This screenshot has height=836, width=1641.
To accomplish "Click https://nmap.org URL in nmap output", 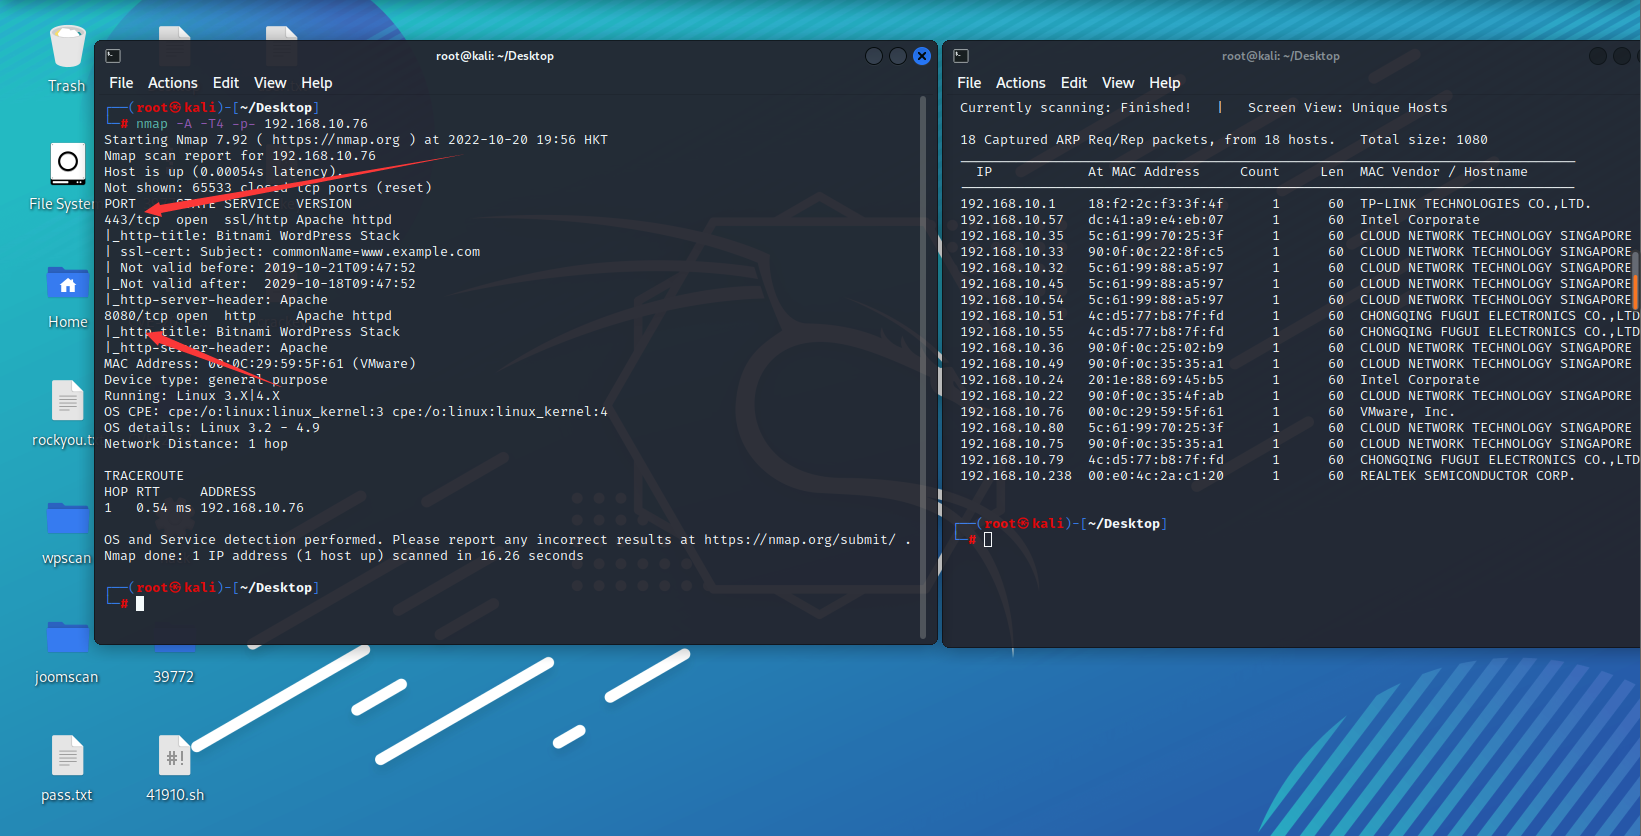I will 336,140.
